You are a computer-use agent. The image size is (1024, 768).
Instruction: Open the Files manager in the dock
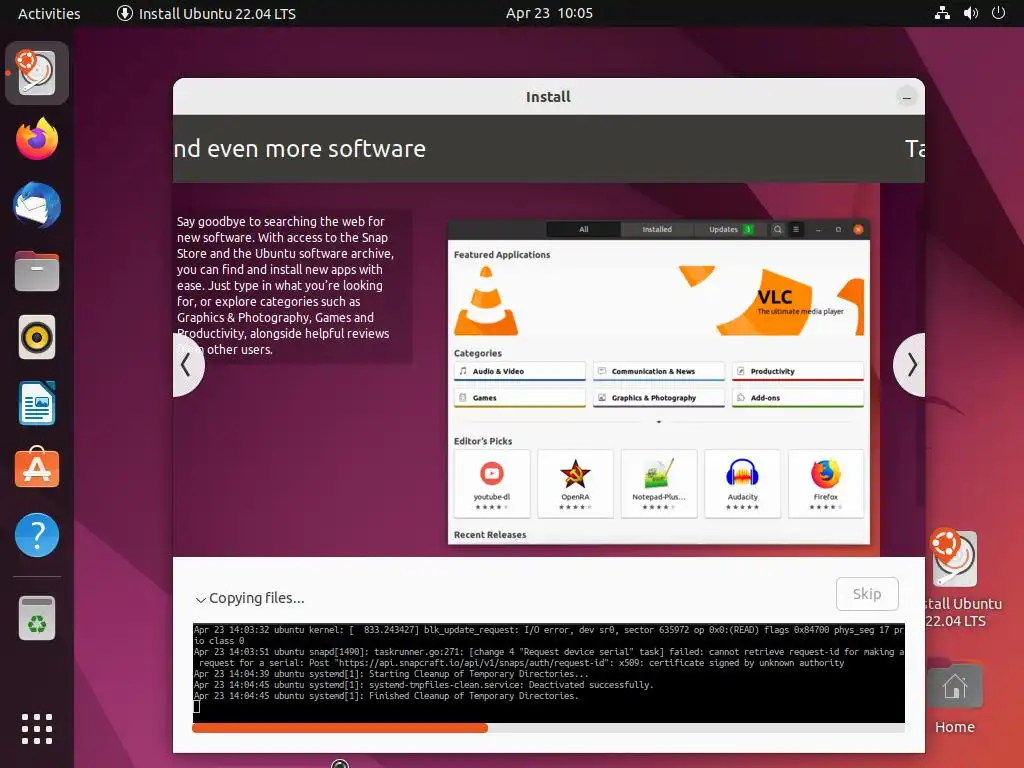pos(37,270)
